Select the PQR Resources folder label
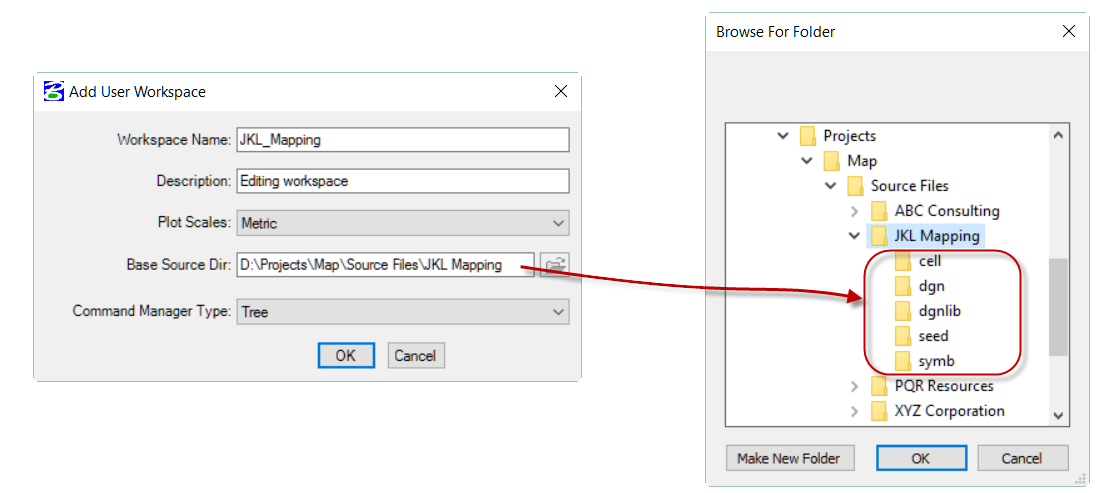Screen dimensions: 1110x493 coord(944,386)
